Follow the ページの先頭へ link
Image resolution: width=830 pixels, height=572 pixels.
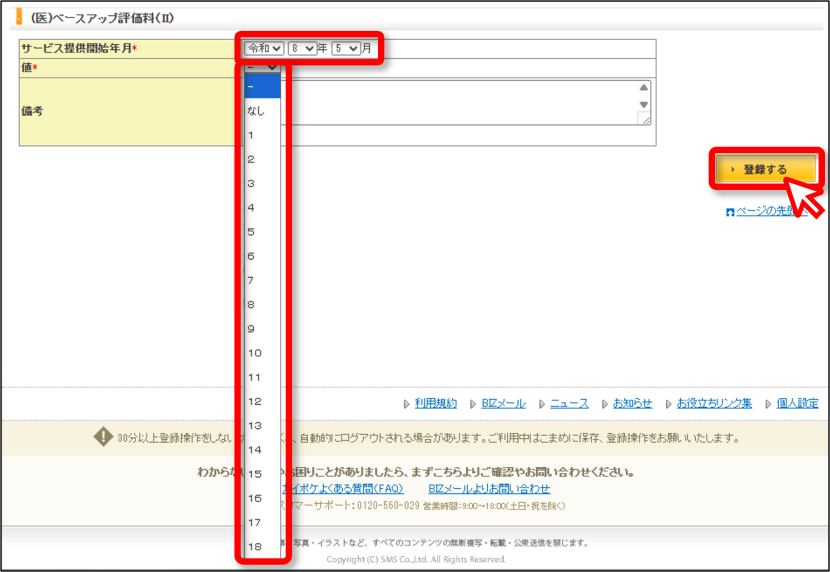coord(772,211)
